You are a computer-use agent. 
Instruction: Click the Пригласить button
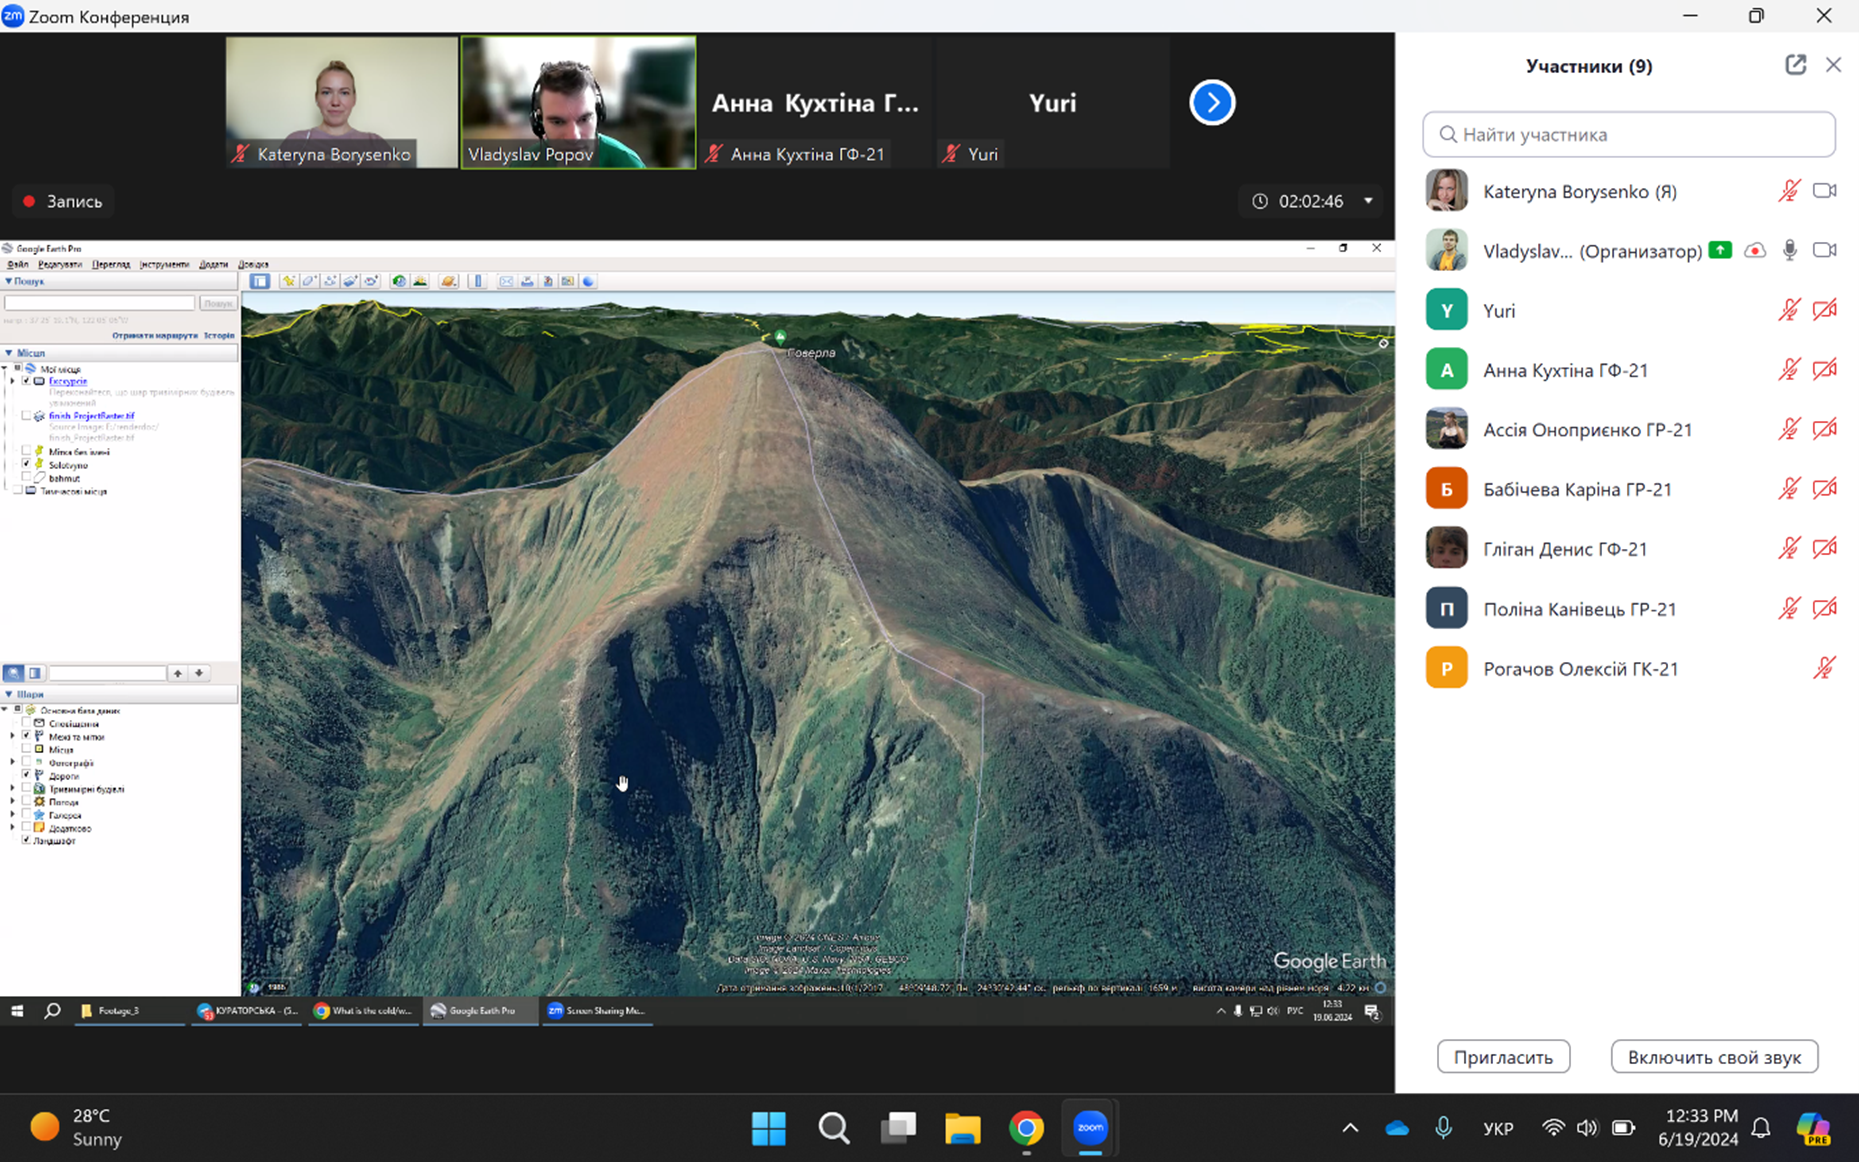tap(1503, 1057)
